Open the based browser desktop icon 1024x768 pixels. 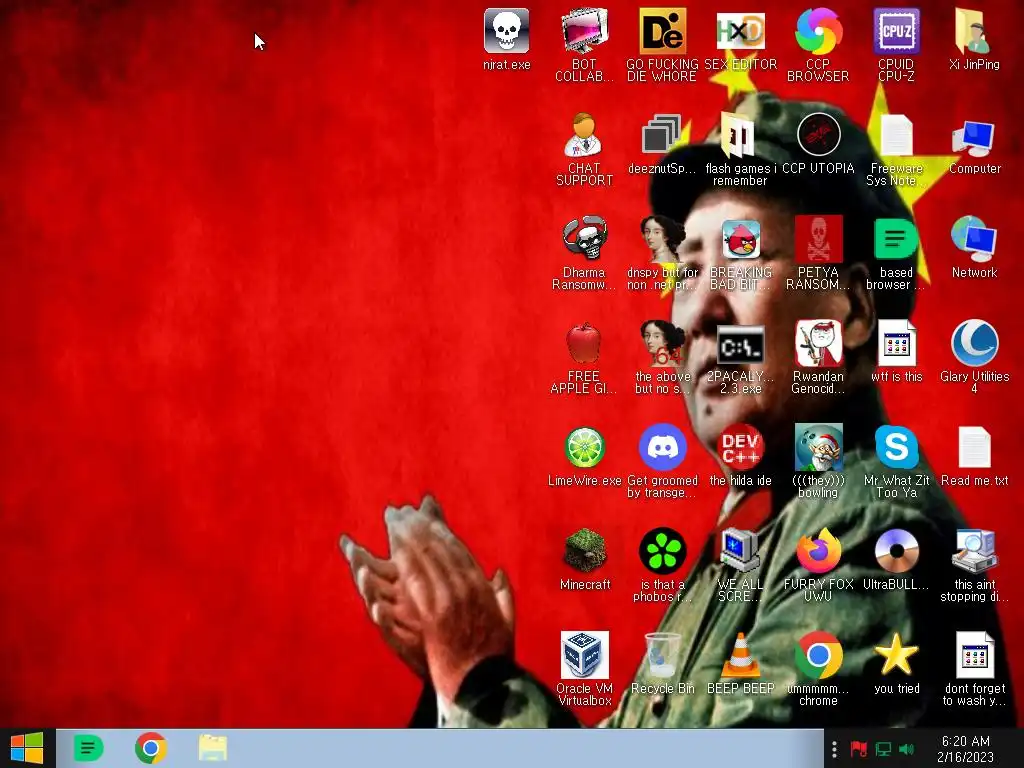(897, 238)
